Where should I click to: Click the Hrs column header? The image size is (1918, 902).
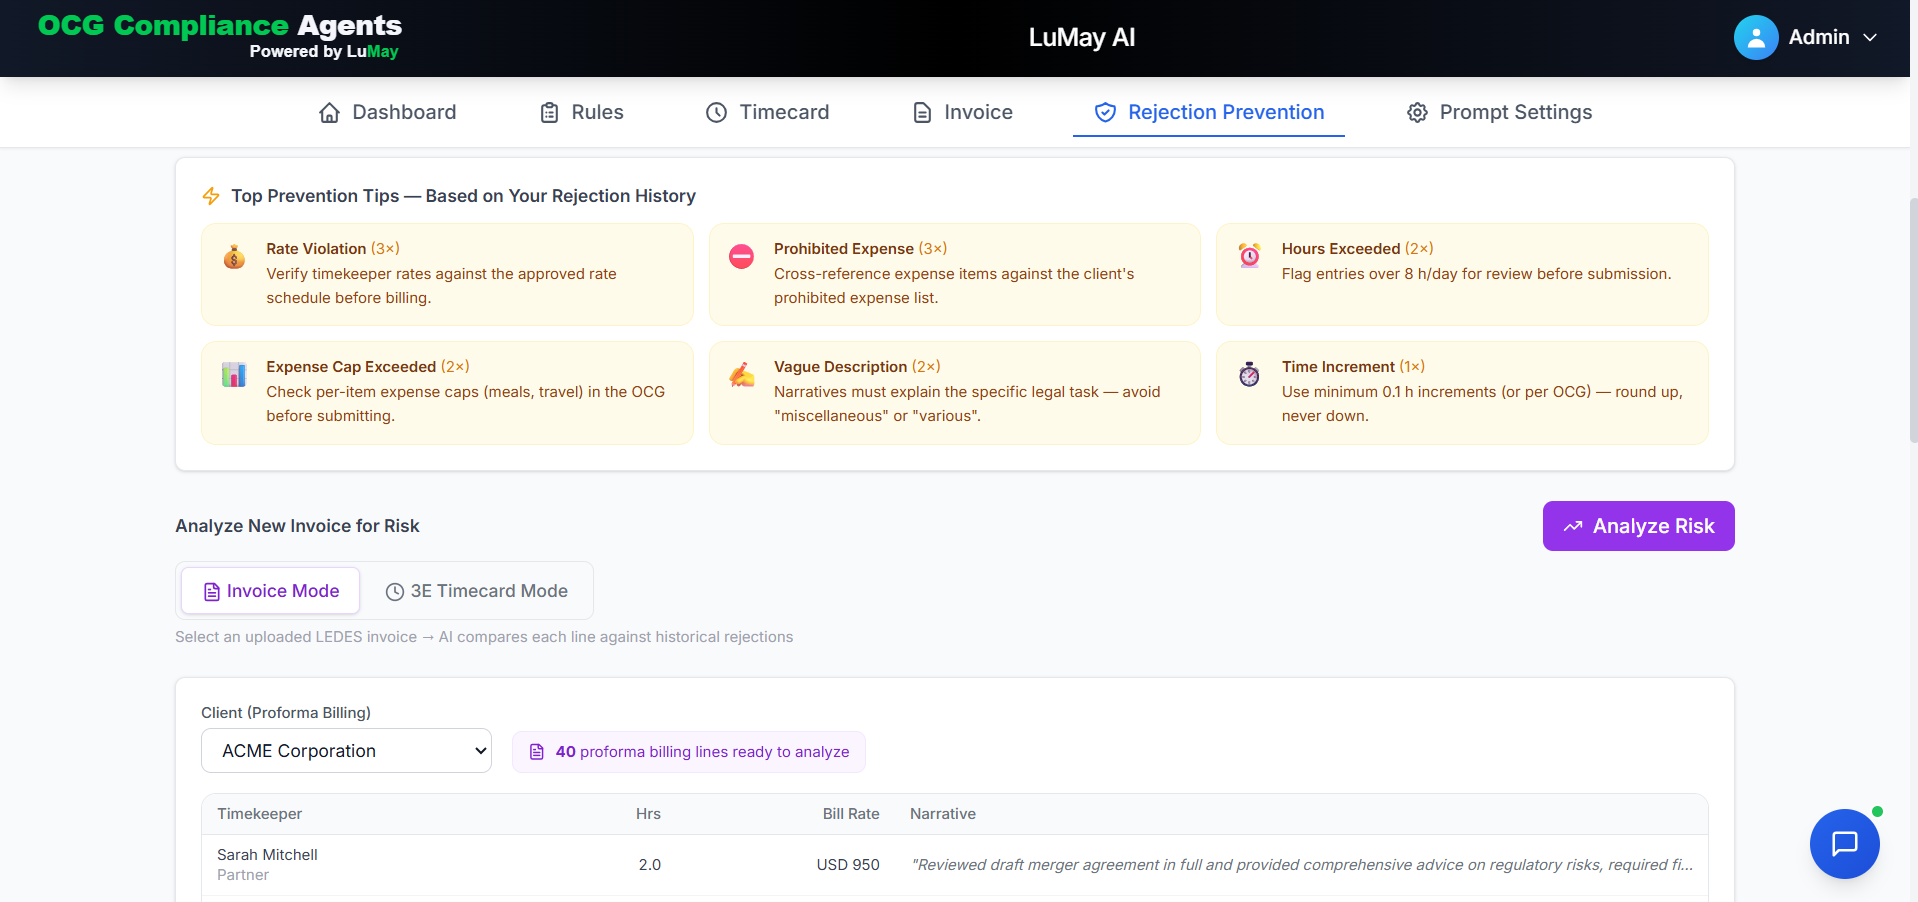pyautogui.click(x=648, y=814)
